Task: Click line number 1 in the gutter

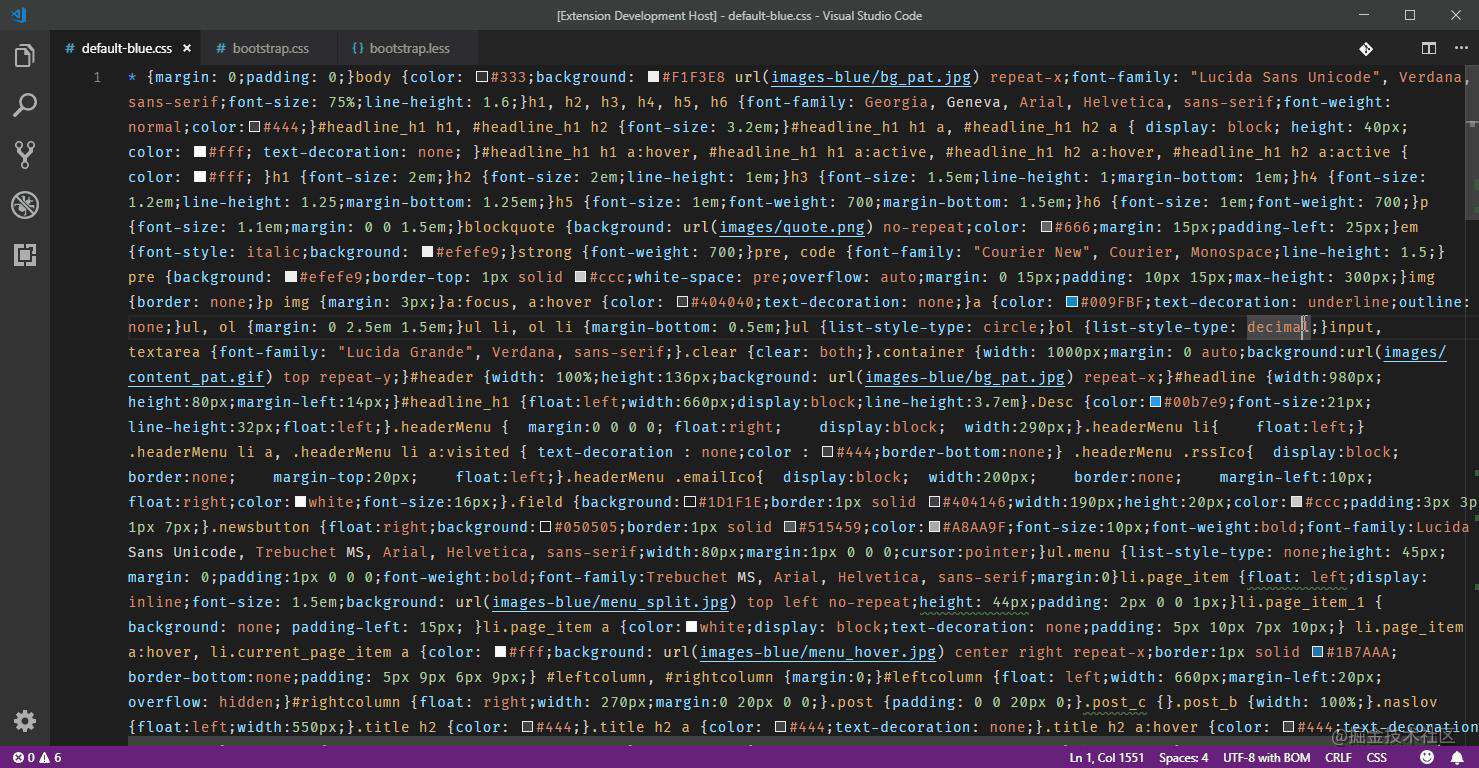Action: [x=97, y=77]
